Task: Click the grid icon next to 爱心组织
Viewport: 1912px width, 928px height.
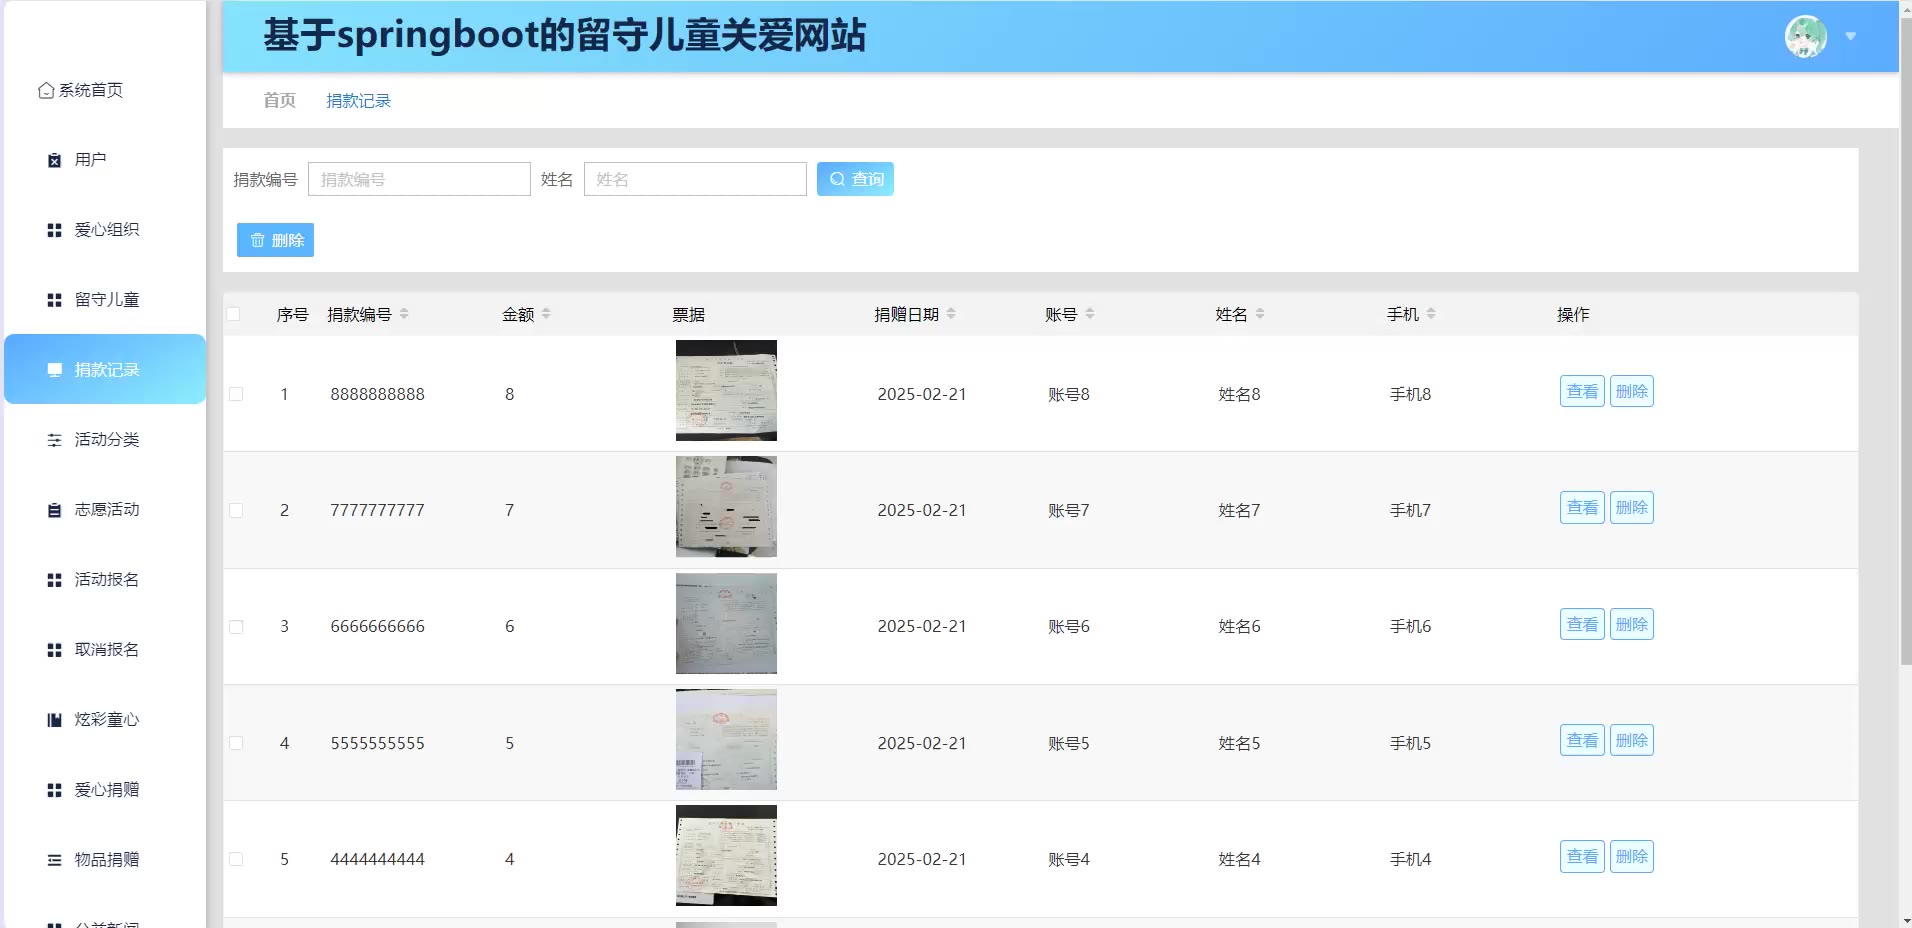Action: (x=54, y=230)
